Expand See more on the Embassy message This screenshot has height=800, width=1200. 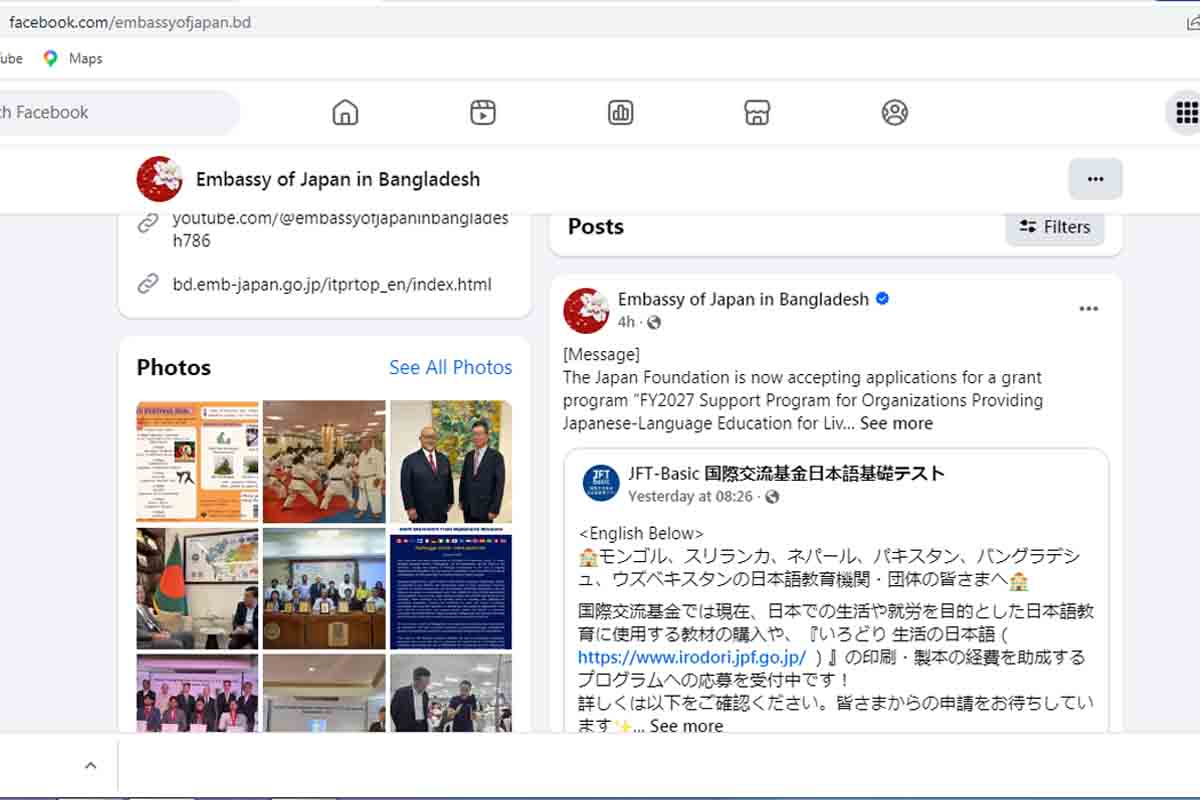(x=896, y=423)
